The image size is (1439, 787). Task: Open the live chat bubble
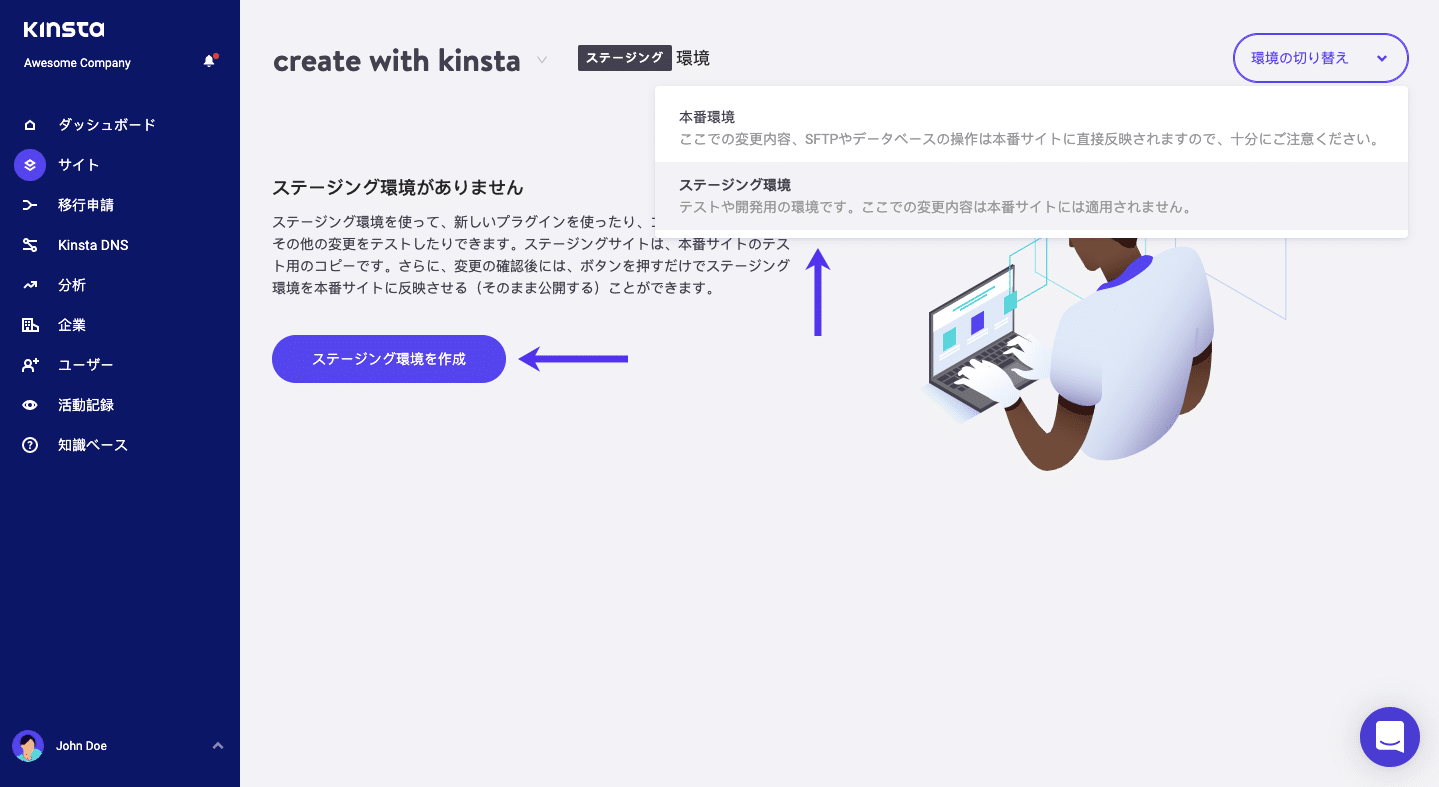click(x=1389, y=737)
